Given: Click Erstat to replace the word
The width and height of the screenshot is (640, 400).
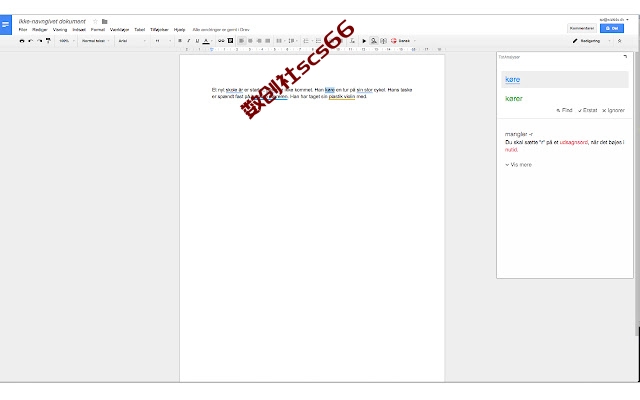Looking at the screenshot, I should (587, 110).
